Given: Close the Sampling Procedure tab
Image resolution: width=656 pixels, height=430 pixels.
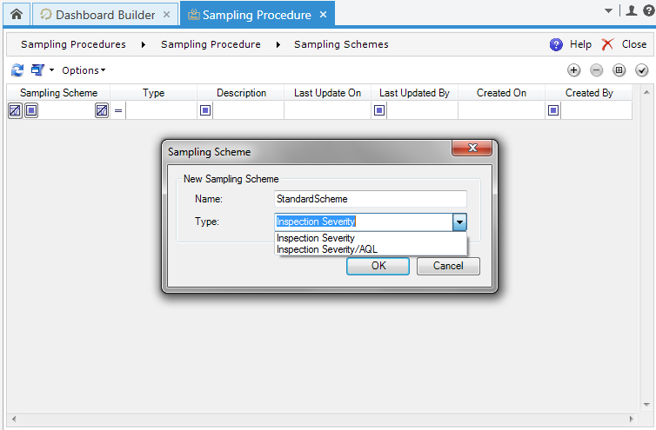Looking at the screenshot, I should (x=323, y=15).
